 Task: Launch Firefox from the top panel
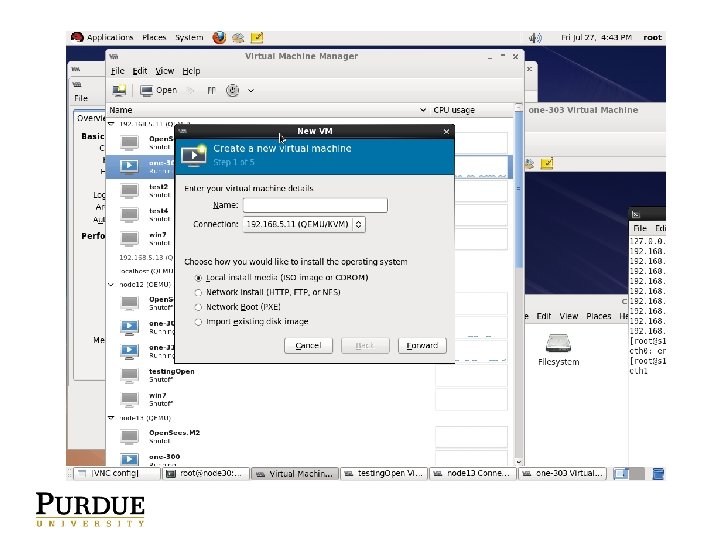pyautogui.click(x=219, y=38)
